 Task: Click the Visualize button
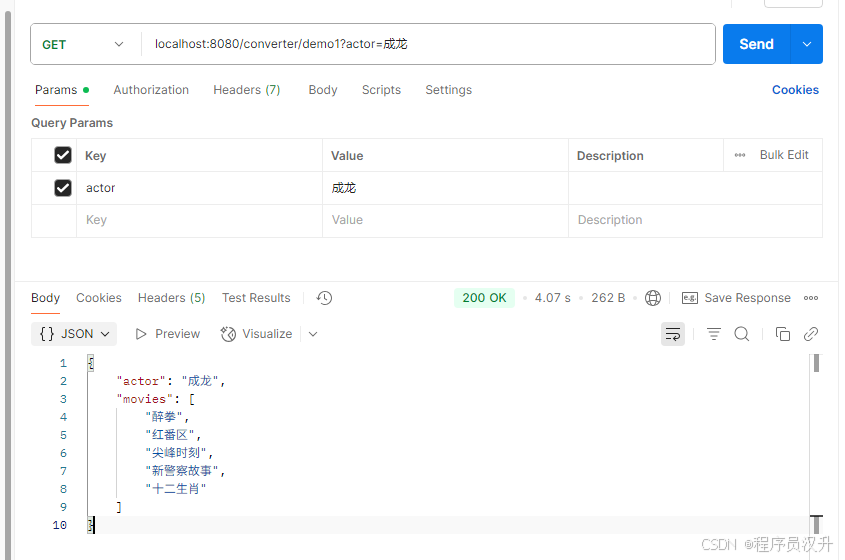point(257,334)
